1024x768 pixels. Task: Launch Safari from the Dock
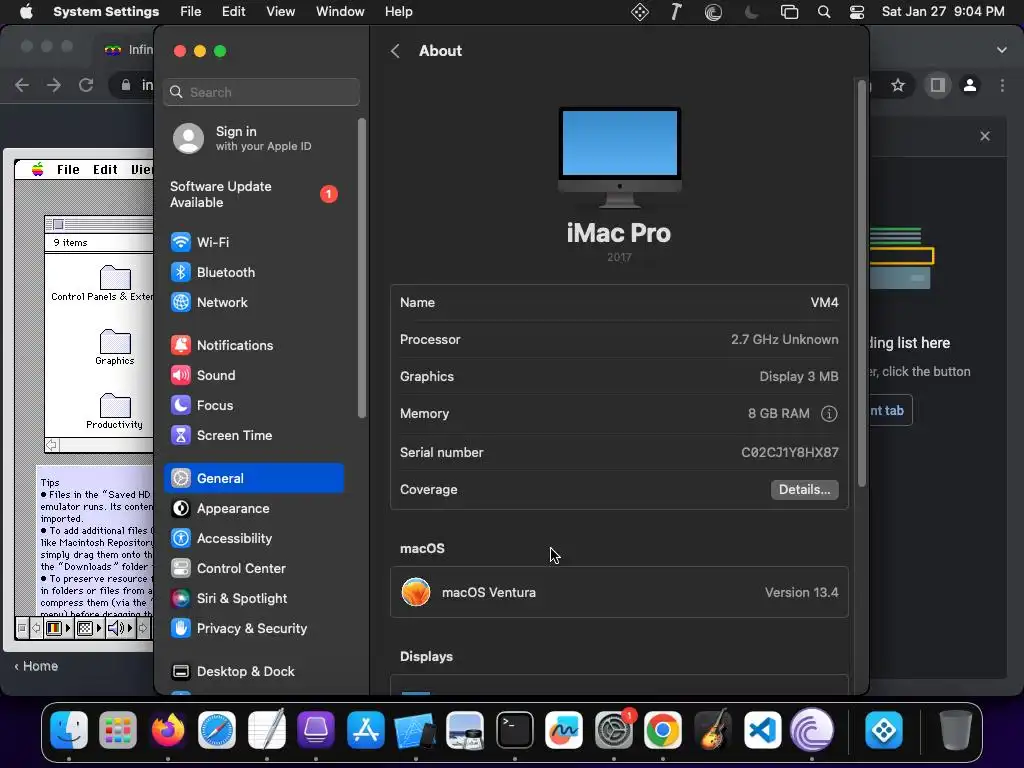(217, 729)
